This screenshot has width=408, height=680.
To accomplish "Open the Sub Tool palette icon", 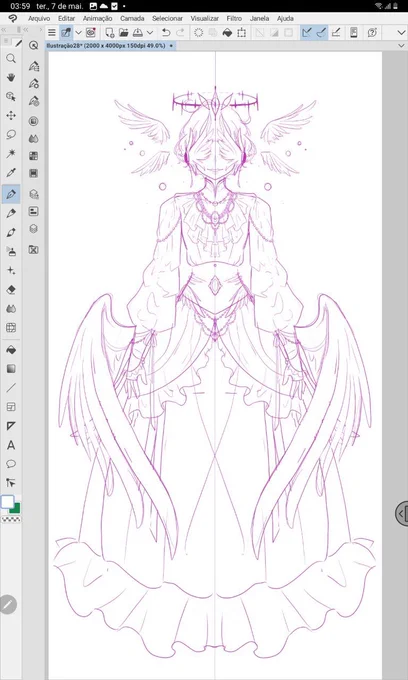I will 33,66.
